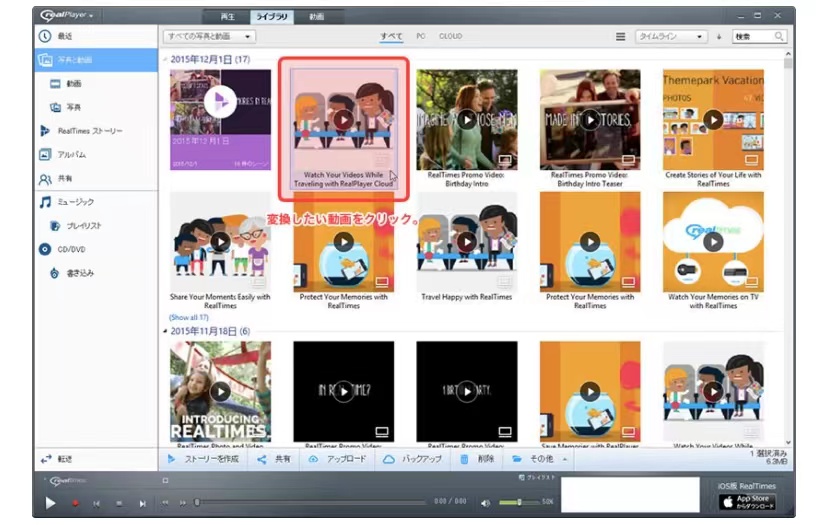Select 写真と動画 in the sidebar
827x525 pixels.
point(96,60)
